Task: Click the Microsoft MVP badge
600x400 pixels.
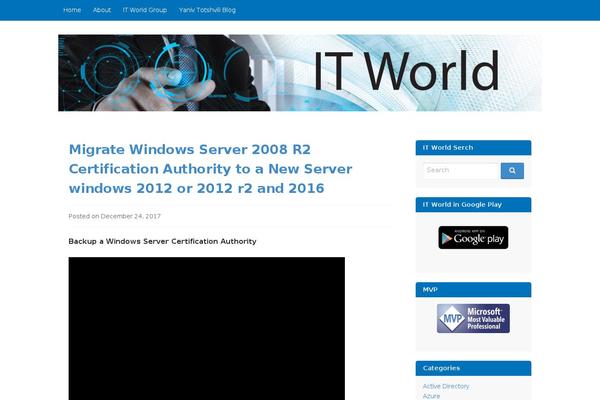Action: point(473,318)
